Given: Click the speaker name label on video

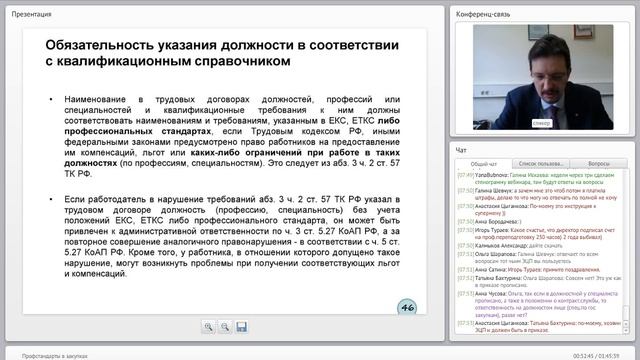Looking at the screenshot, I should tap(542, 123).
